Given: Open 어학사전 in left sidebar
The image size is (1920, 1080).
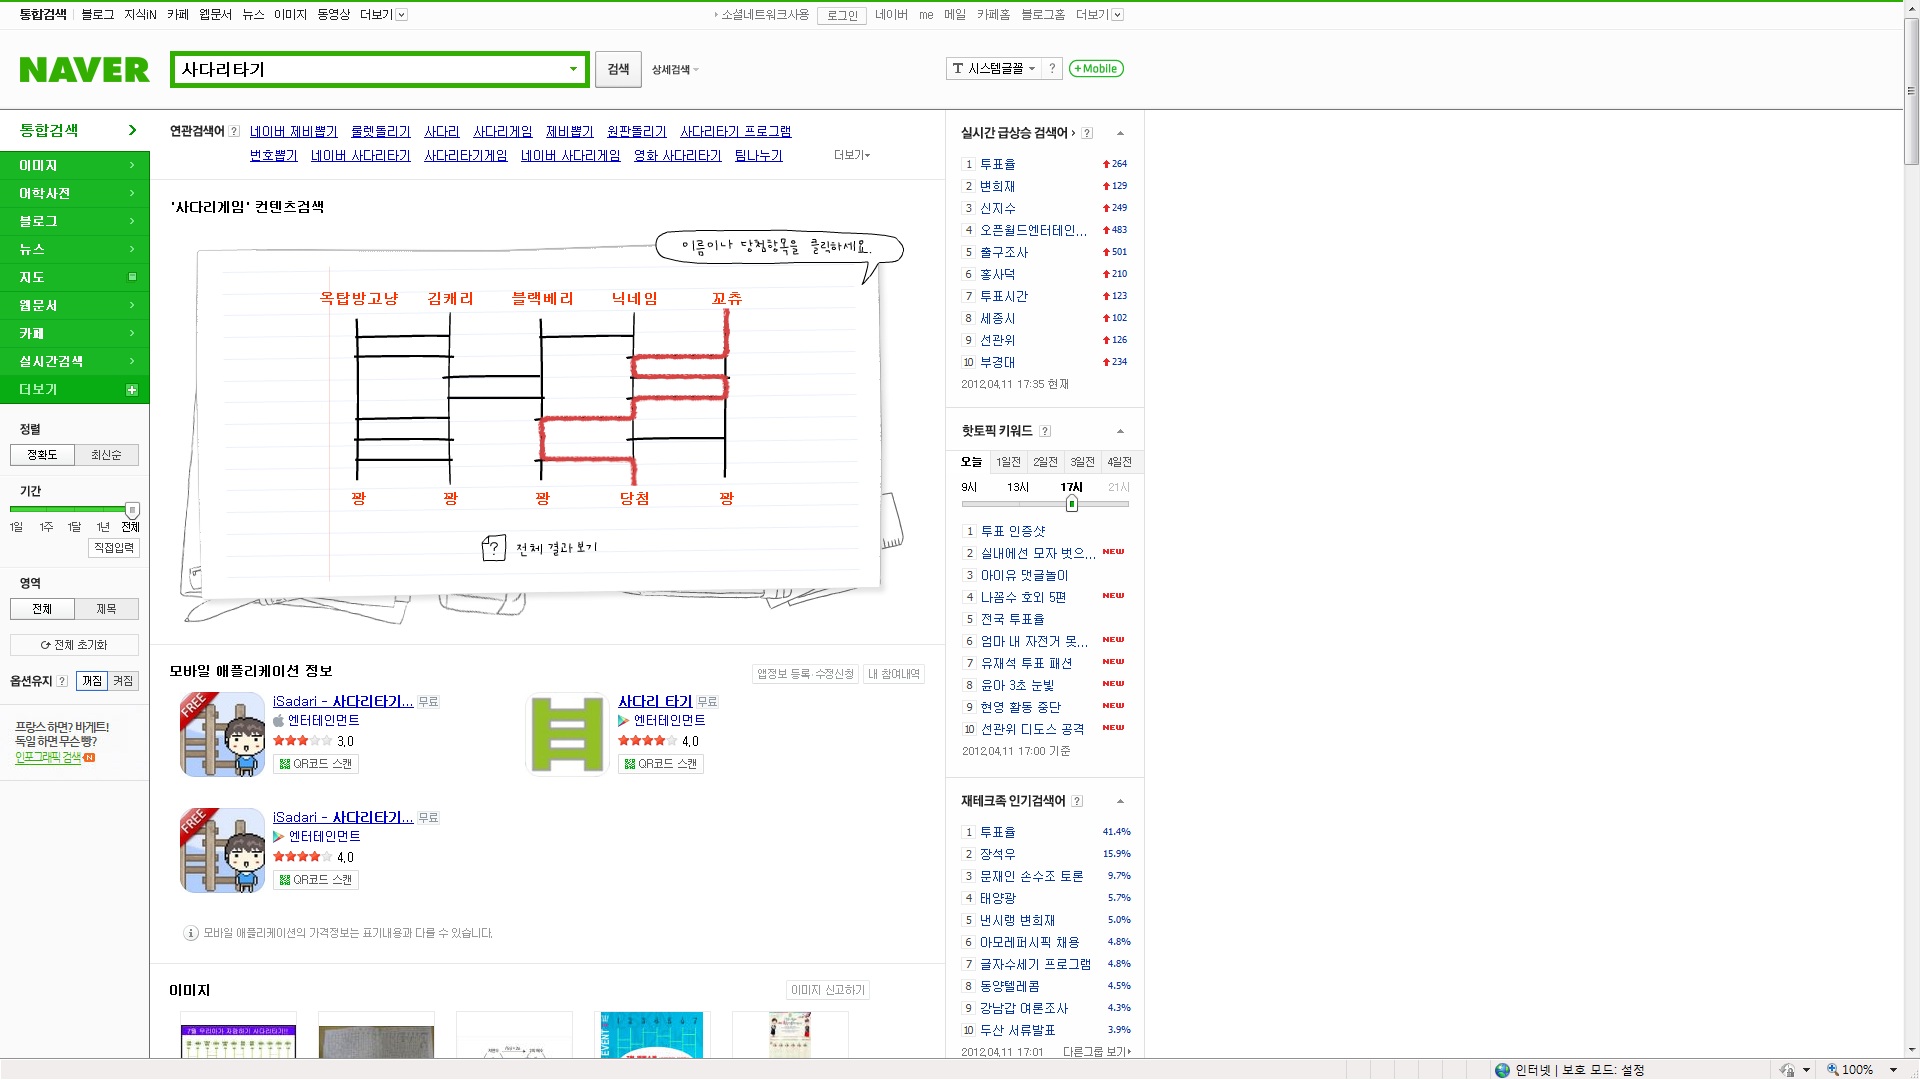Looking at the screenshot, I should [x=75, y=194].
